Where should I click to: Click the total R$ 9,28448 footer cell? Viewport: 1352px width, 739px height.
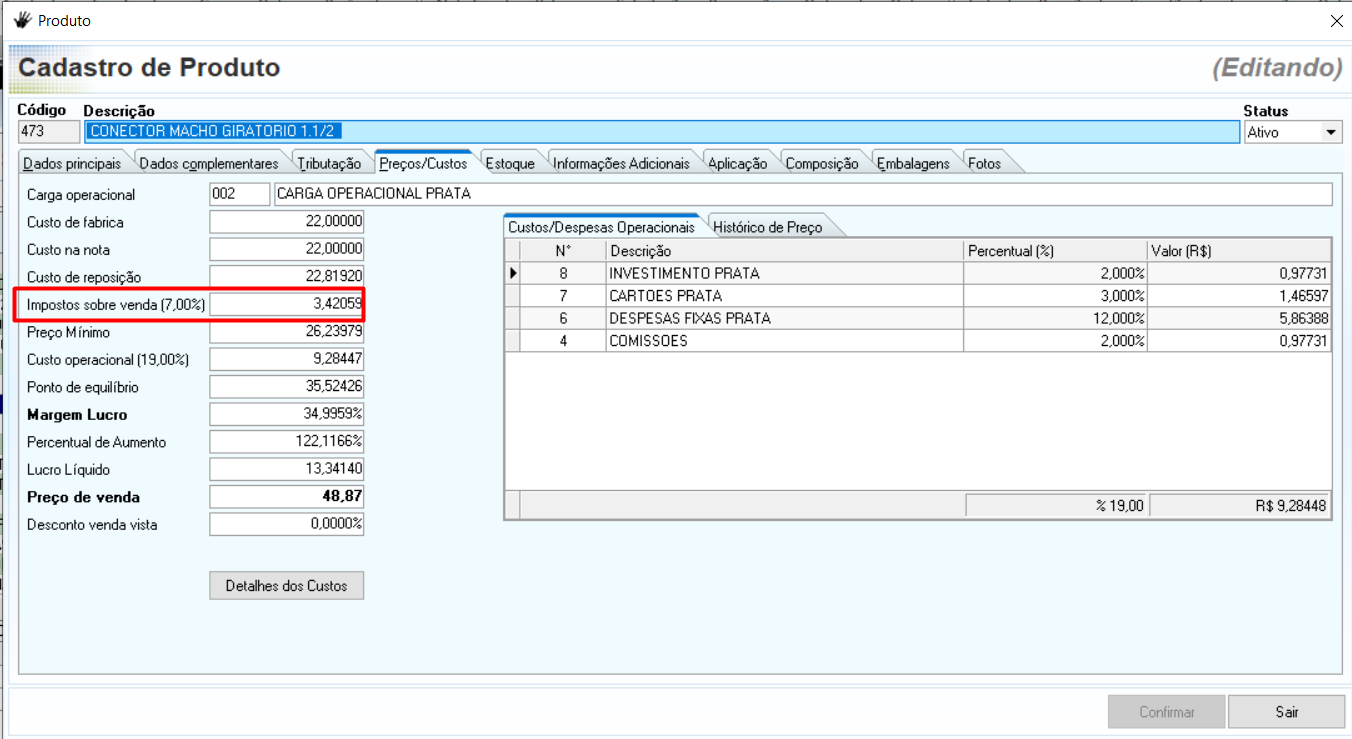point(1240,506)
